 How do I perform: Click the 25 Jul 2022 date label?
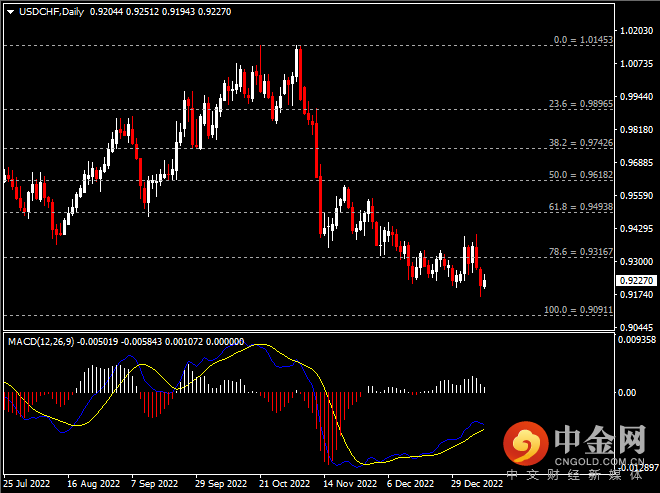pyautogui.click(x=28, y=482)
